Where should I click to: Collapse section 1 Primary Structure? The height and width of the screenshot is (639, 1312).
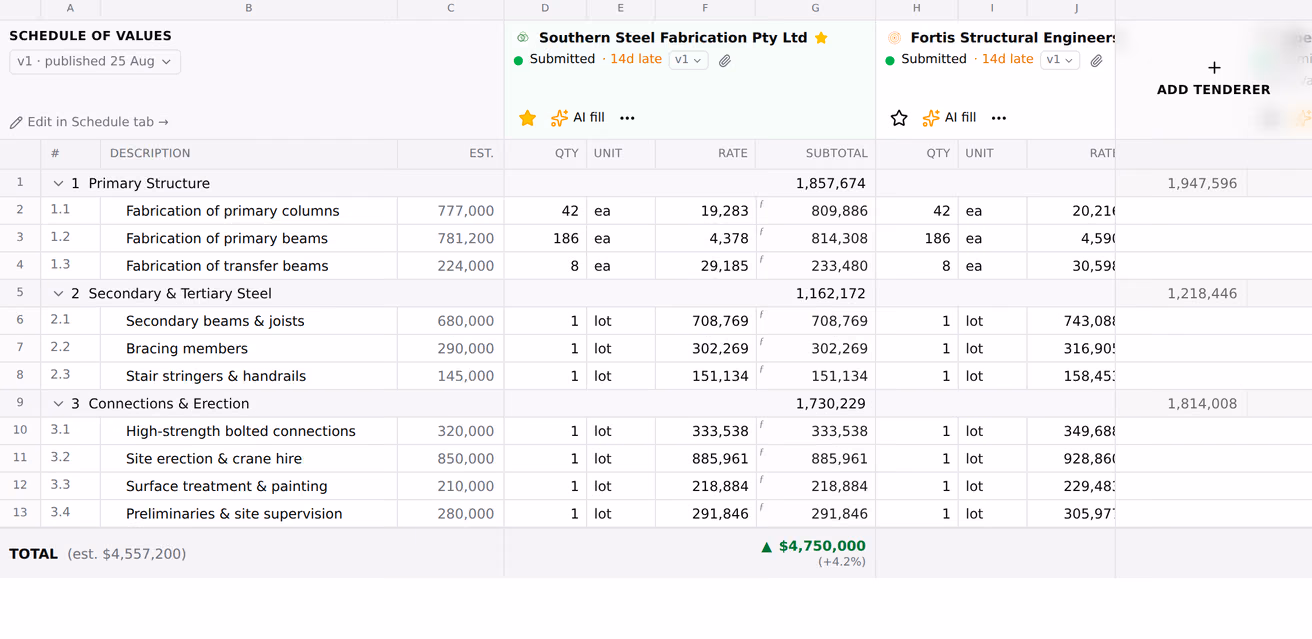click(58, 184)
